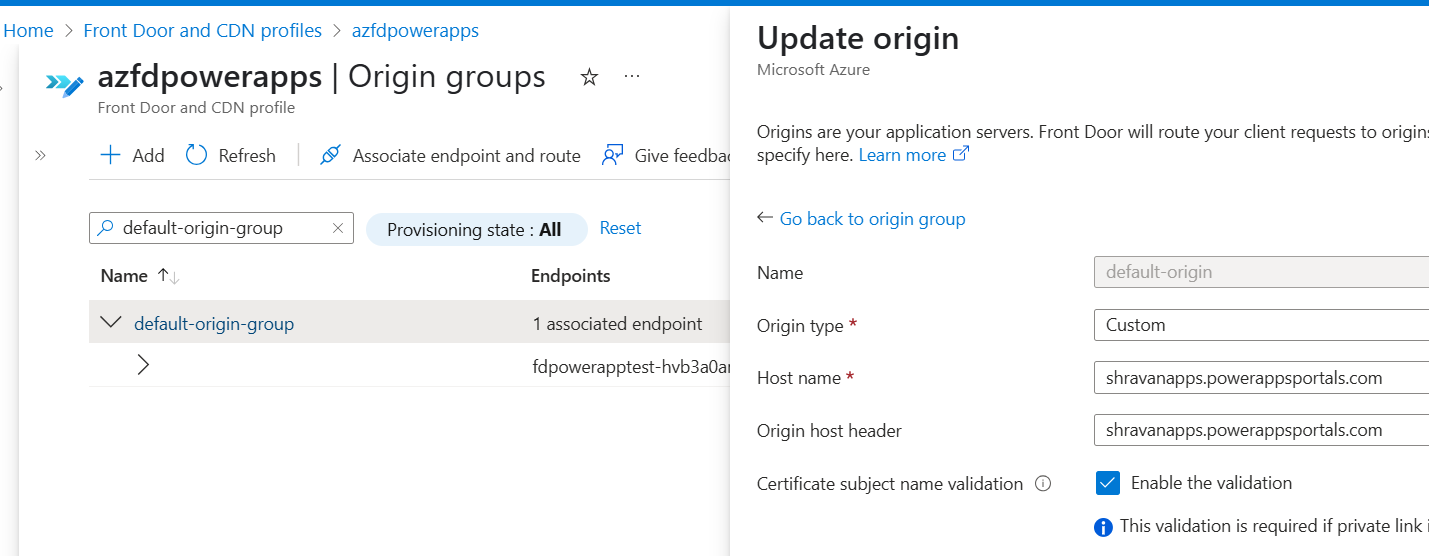Open the Origin type dropdown
The width and height of the screenshot is (1429, 556).
pyautogui.click(x=1262, y=325)
